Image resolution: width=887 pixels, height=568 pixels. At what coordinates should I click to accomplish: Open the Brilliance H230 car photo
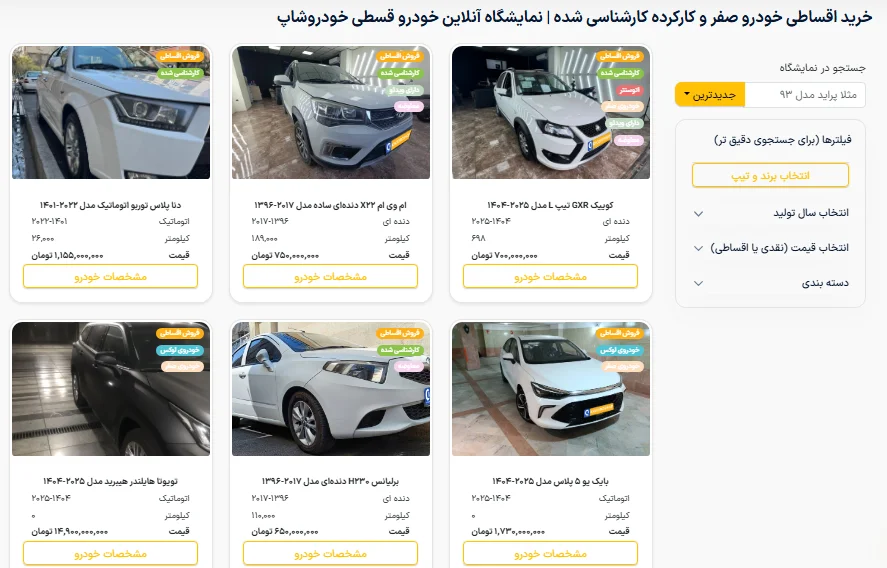click(331, 389)
